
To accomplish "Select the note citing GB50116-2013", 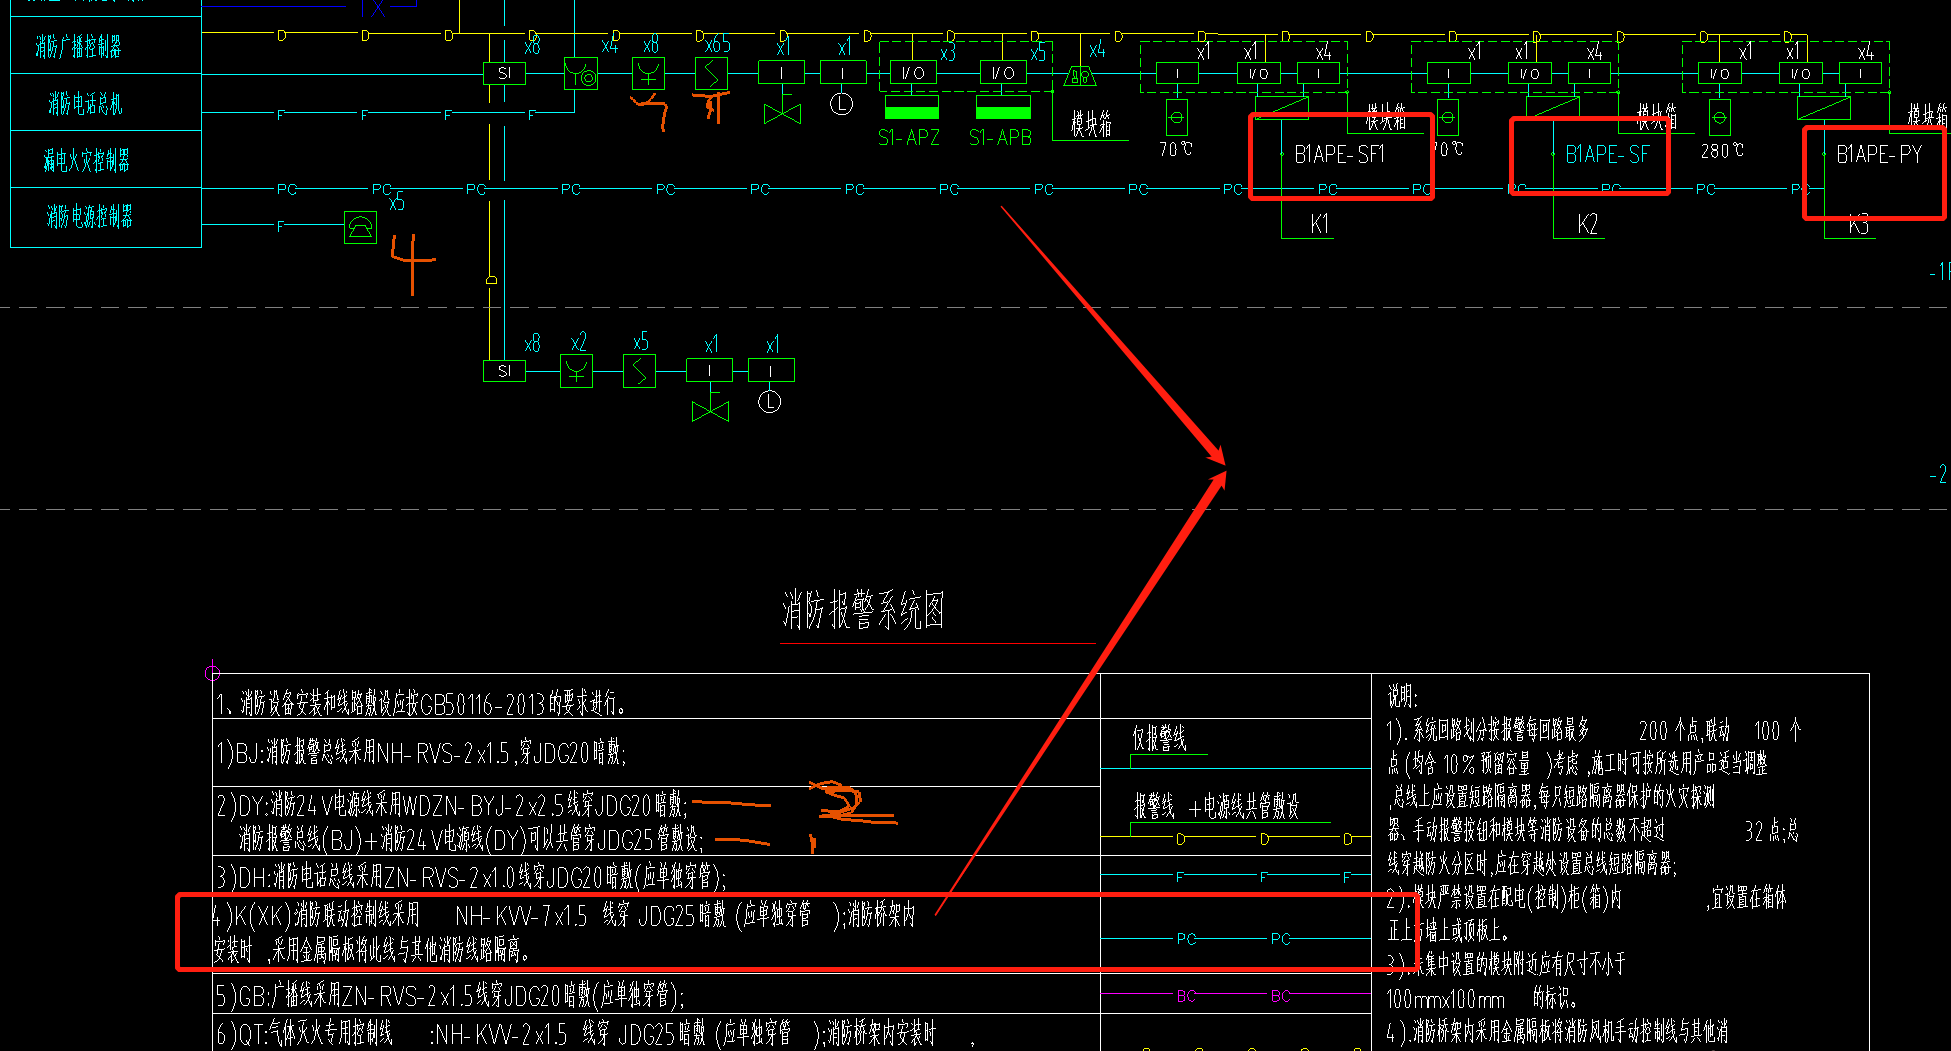I will click(420, 704).
